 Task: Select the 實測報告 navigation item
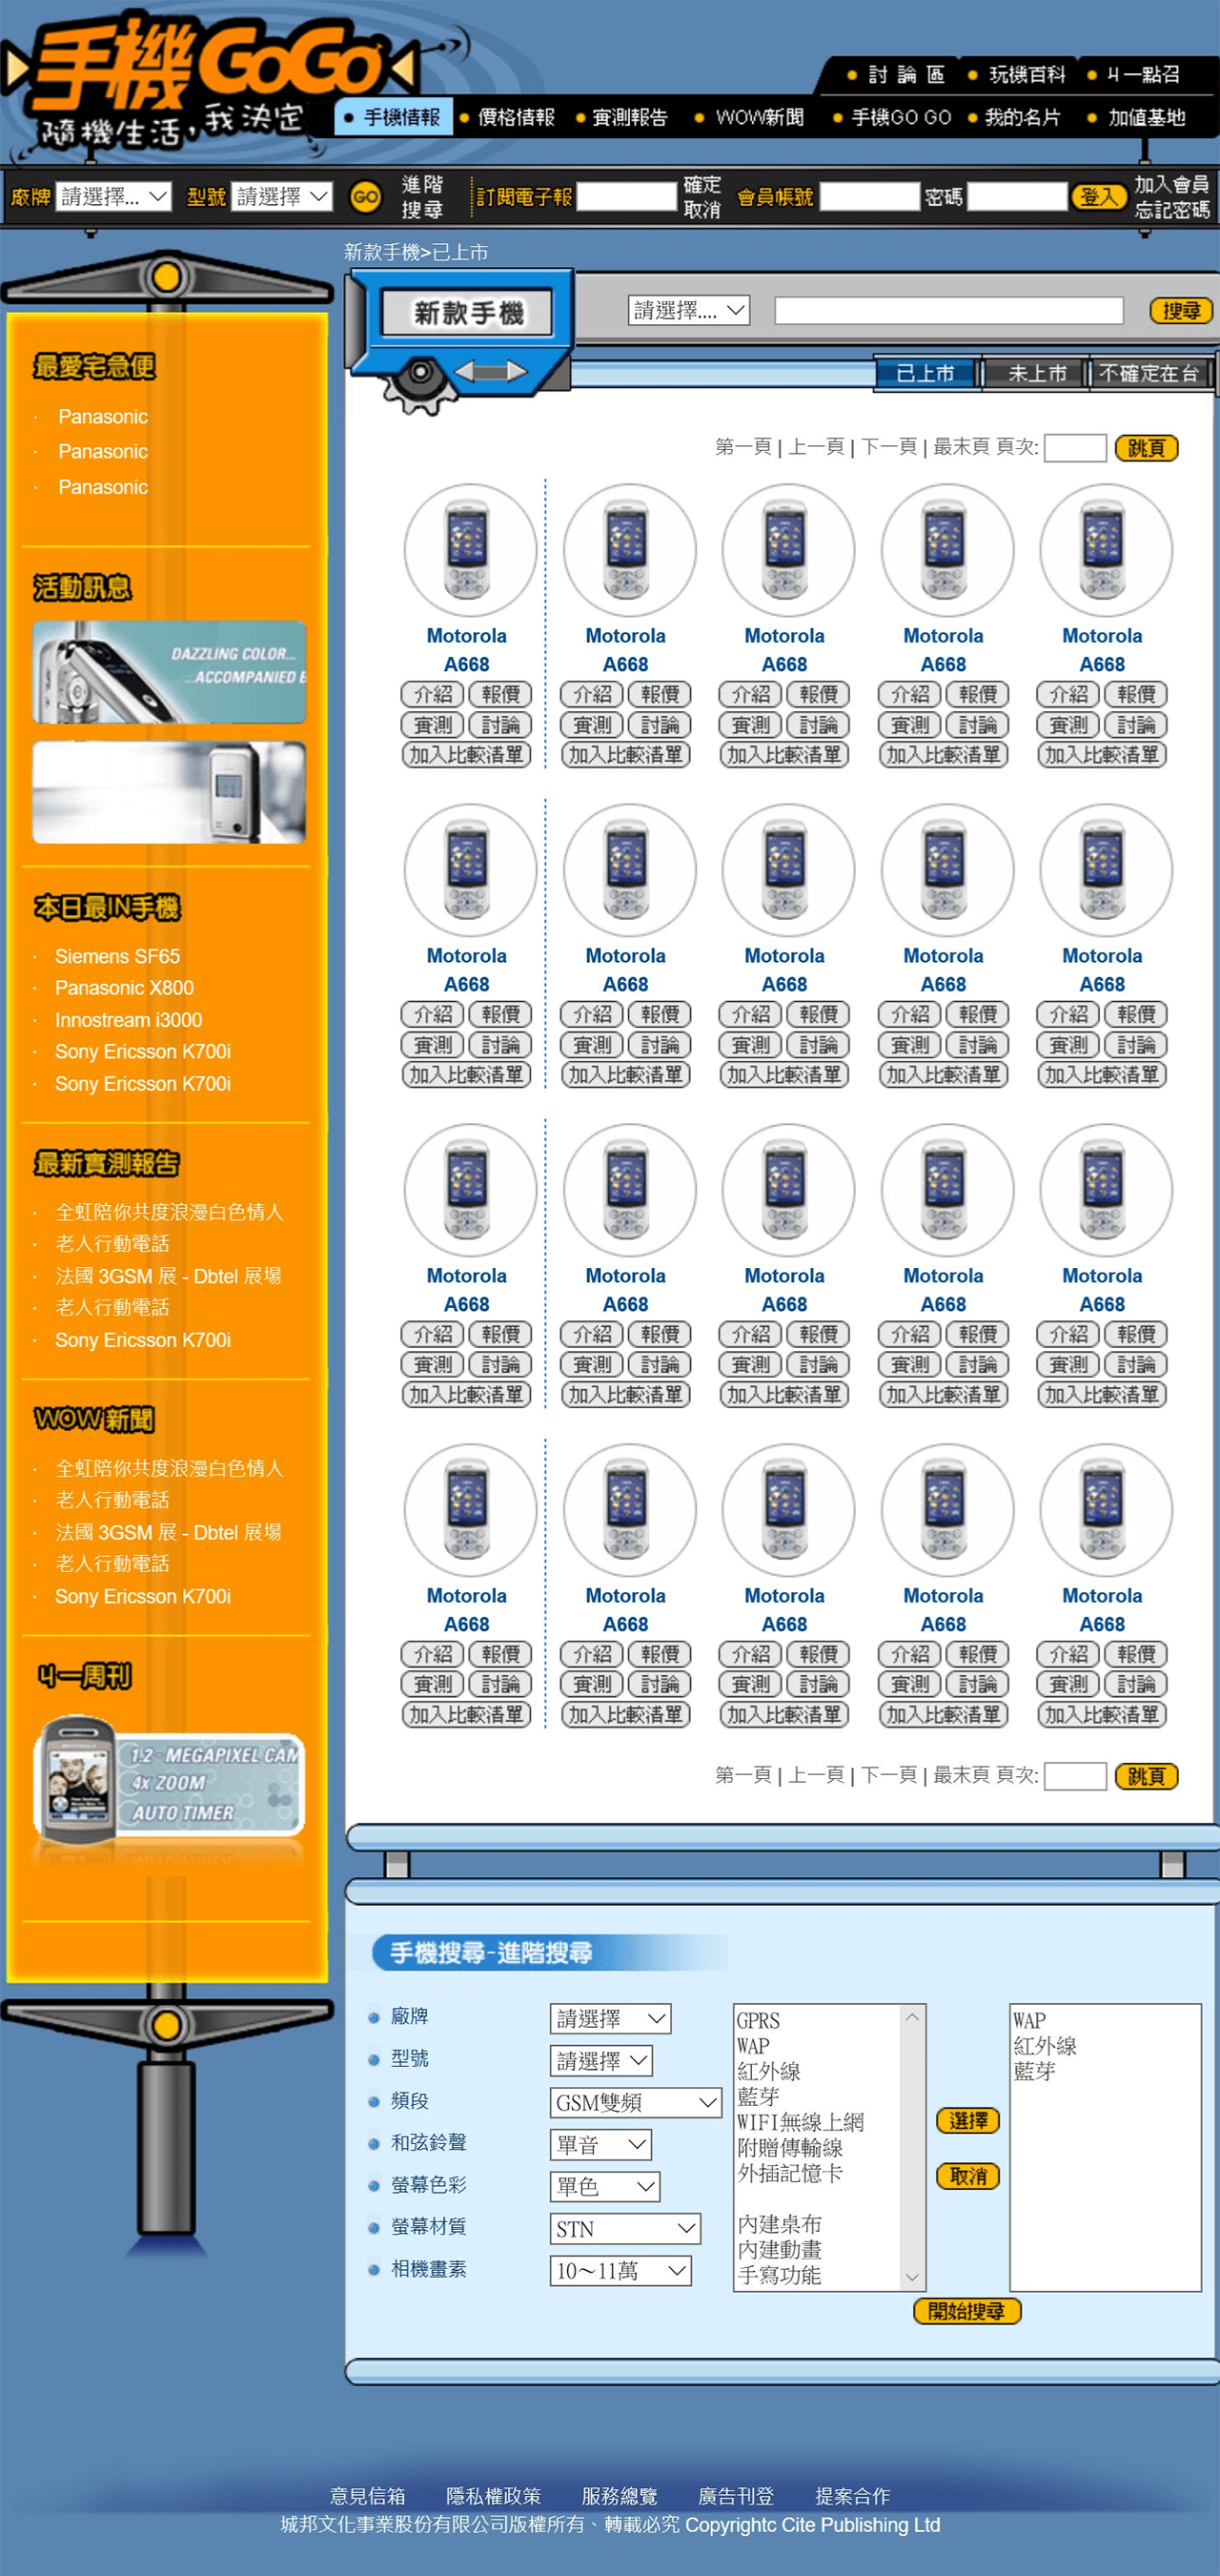tap(621, 117)
